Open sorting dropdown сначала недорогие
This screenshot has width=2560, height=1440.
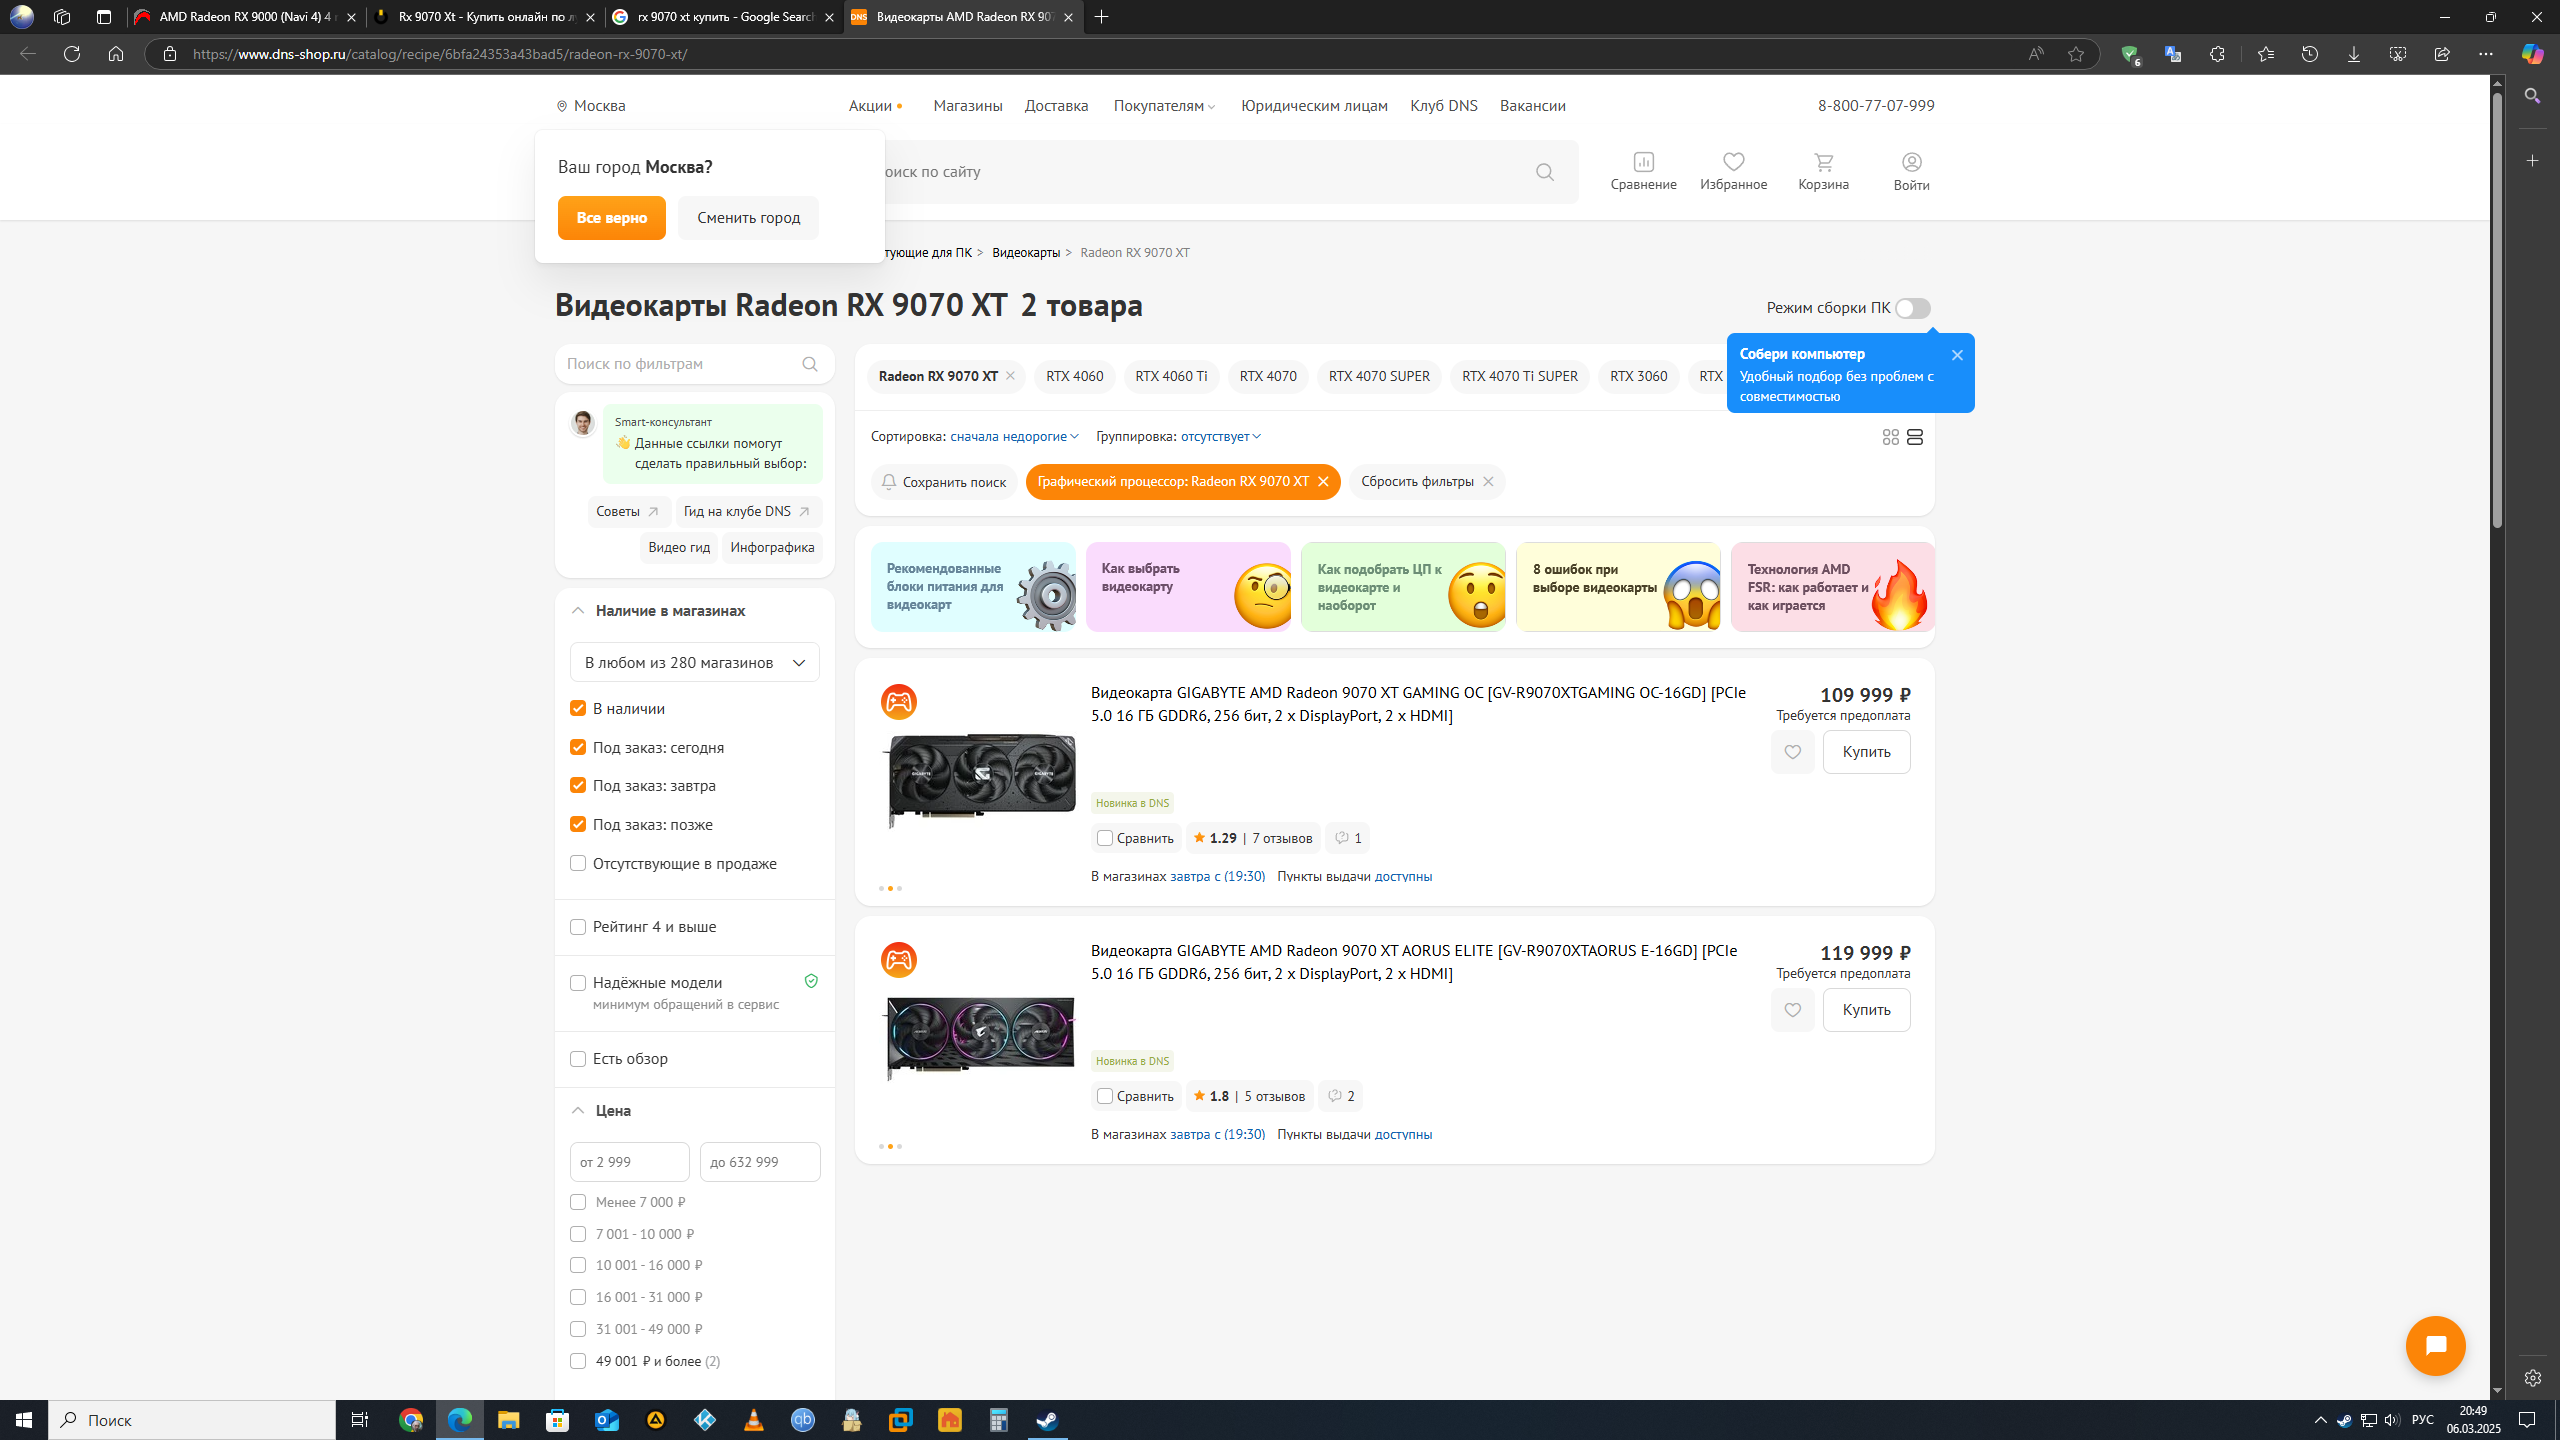[1013, 436]
